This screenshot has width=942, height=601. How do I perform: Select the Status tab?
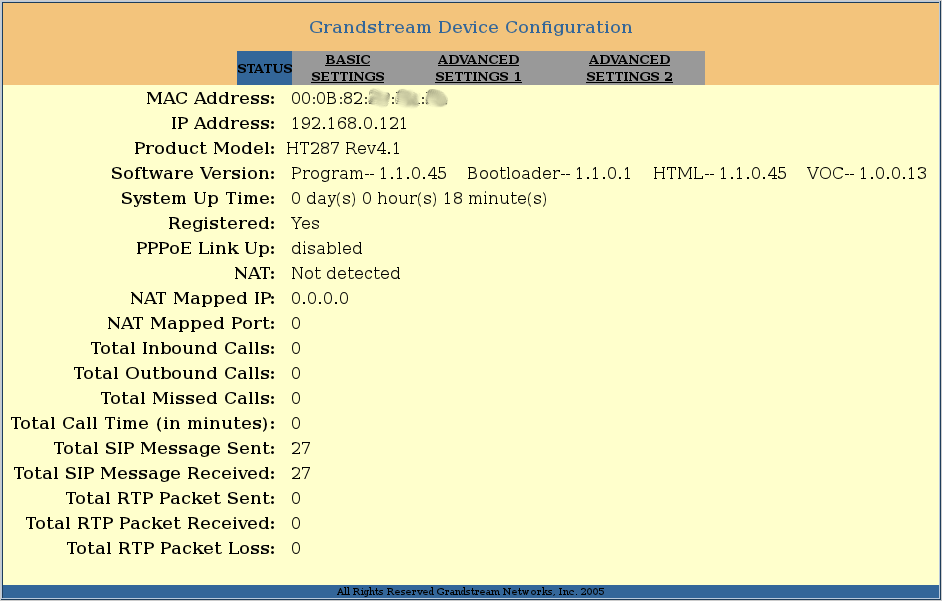tap(264, 69)
